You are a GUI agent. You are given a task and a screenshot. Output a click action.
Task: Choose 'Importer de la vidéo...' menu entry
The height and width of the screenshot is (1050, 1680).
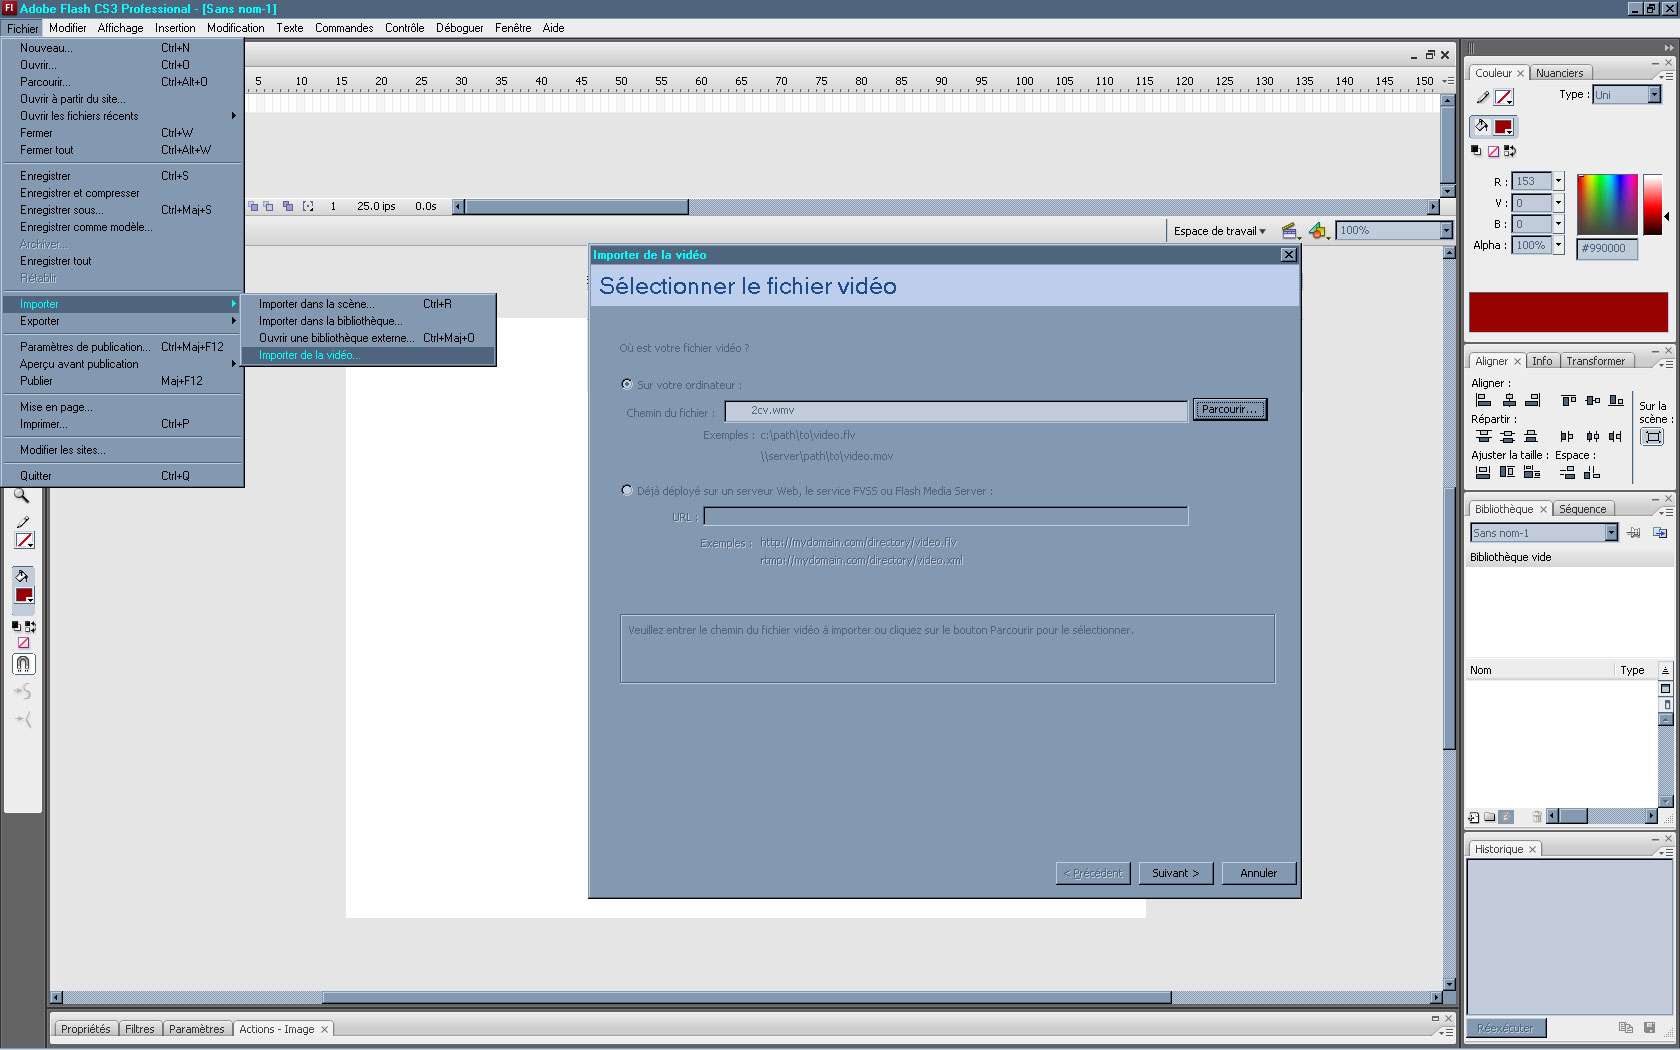click(368, 355)
